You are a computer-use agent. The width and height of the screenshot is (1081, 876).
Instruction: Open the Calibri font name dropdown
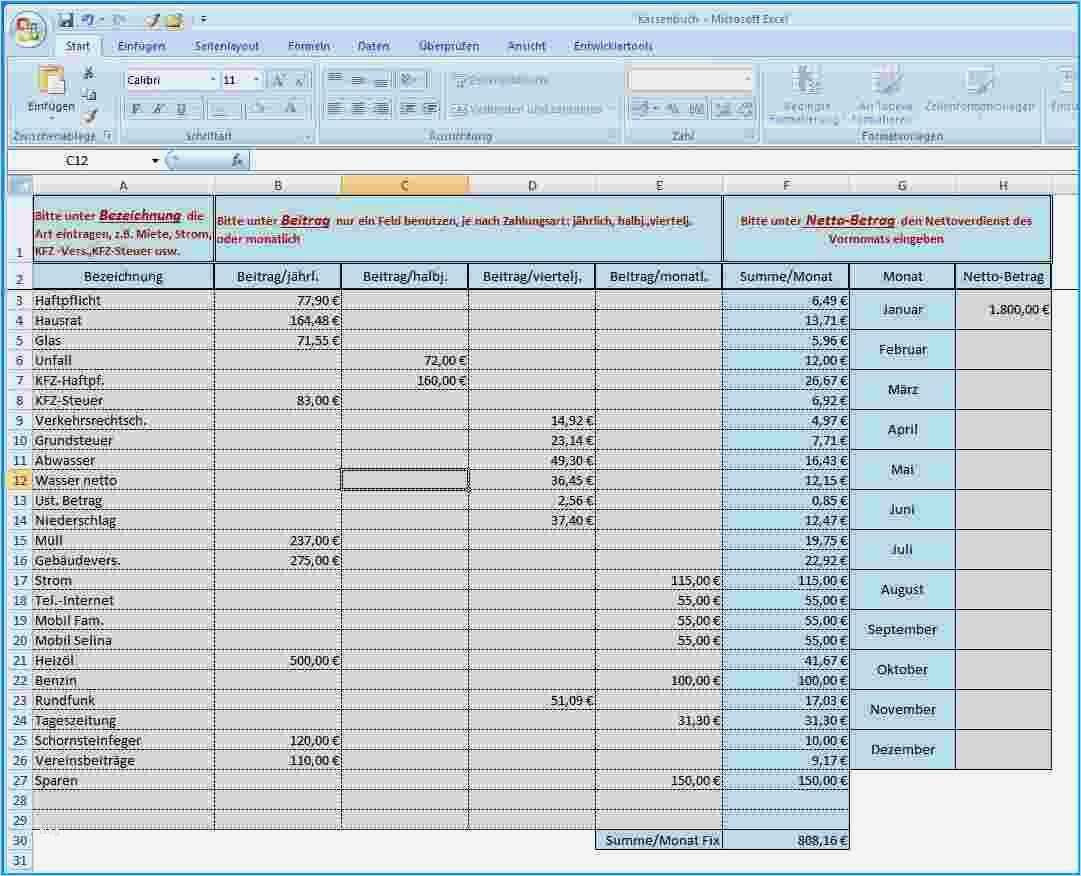click(213, 81)
